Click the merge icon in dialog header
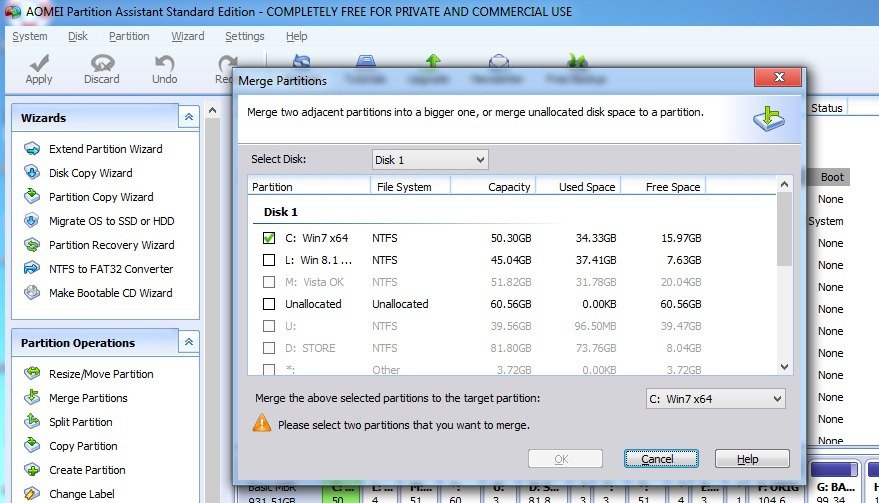Image resolution: width=879 pixels, height=503 pixels. pyautogui.click(x=769, y=119)
